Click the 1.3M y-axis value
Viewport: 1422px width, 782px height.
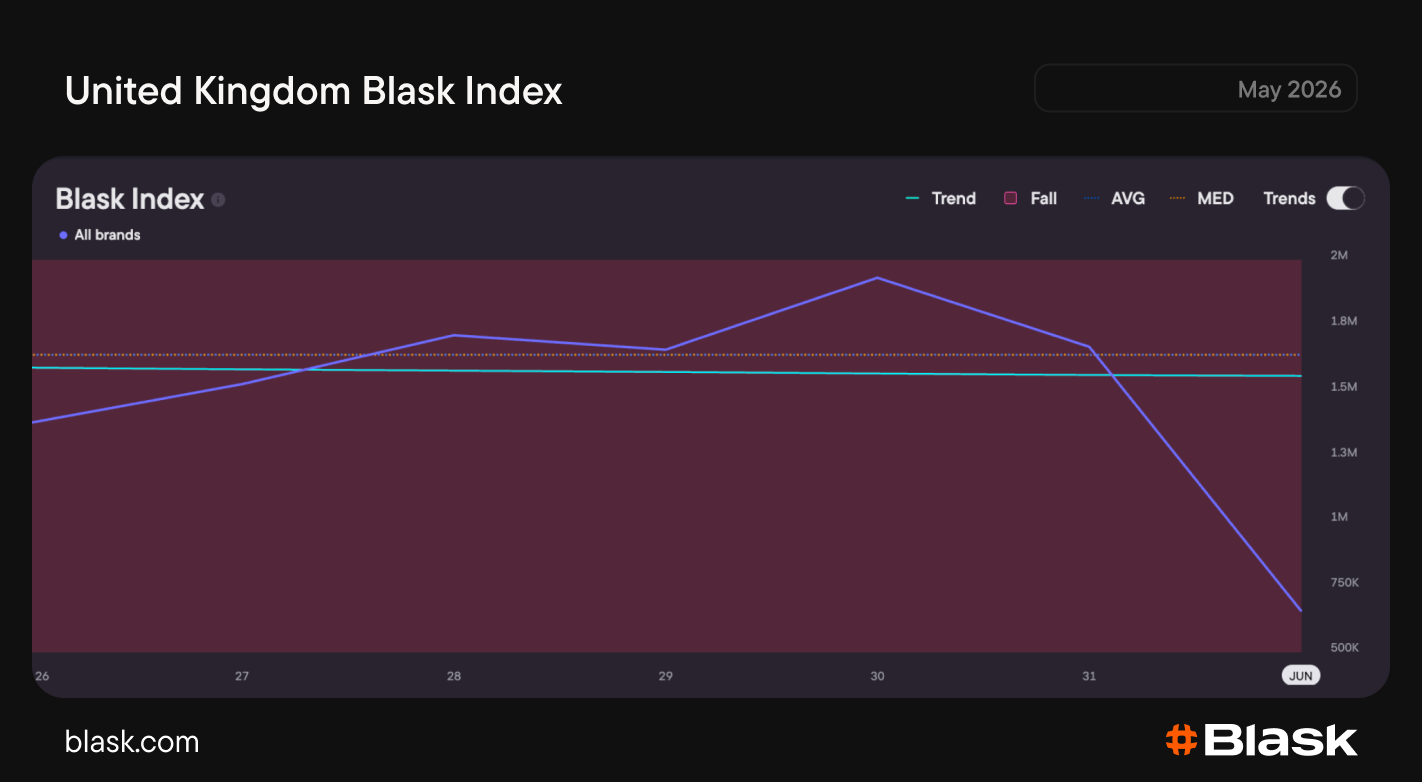1343,452
